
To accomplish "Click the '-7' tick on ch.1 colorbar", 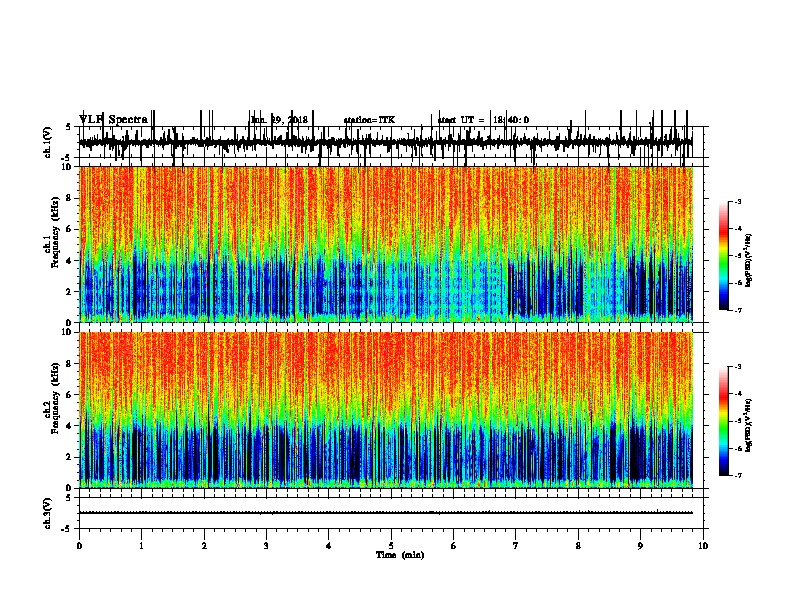I will [738, 310].
